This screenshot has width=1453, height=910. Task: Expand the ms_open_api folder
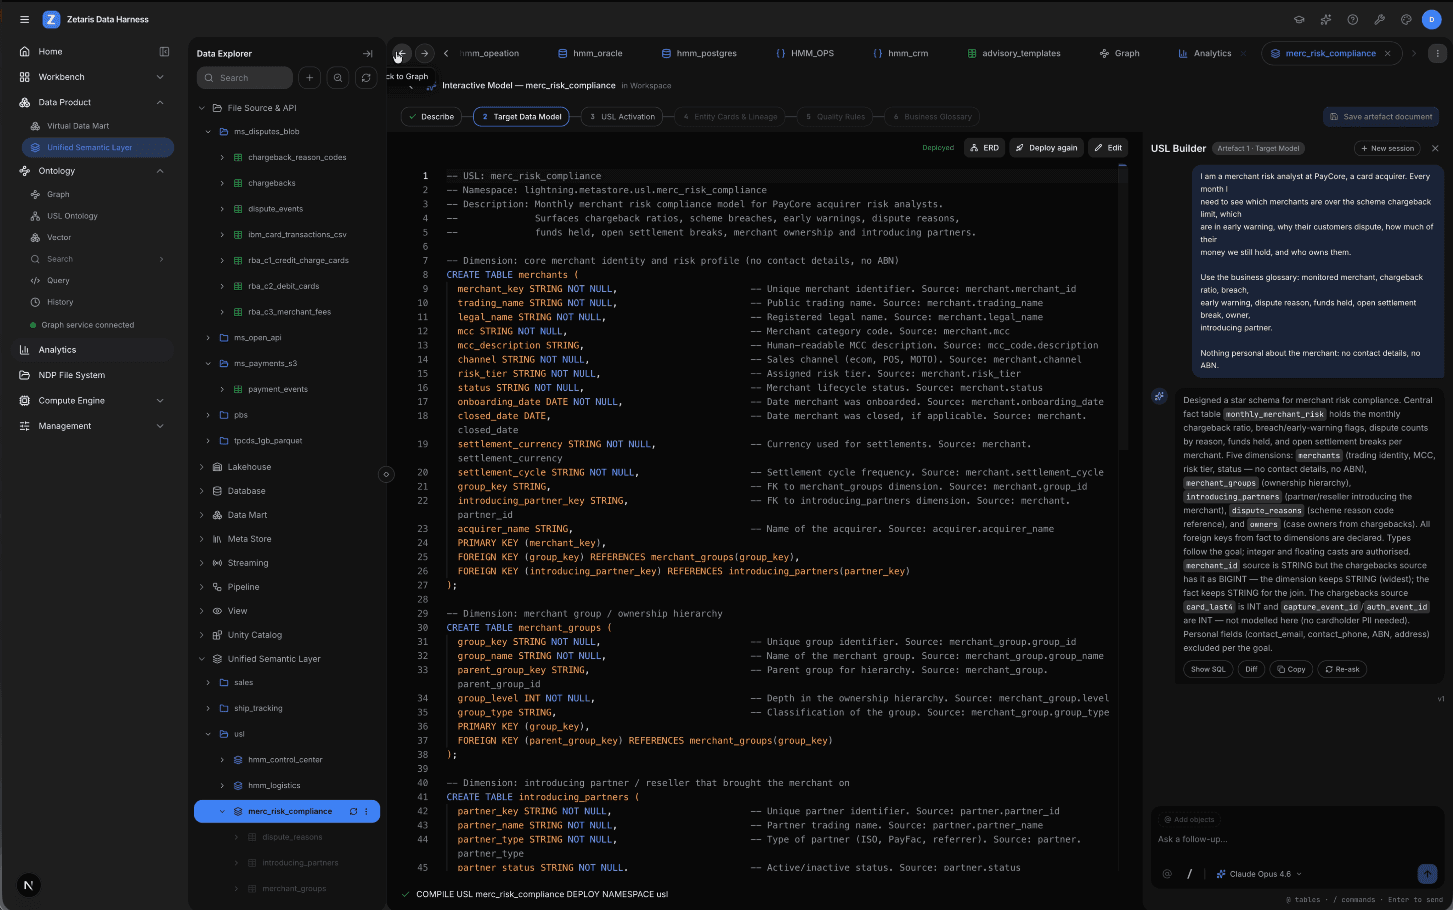pyautogui.click(x=208, y=338)
